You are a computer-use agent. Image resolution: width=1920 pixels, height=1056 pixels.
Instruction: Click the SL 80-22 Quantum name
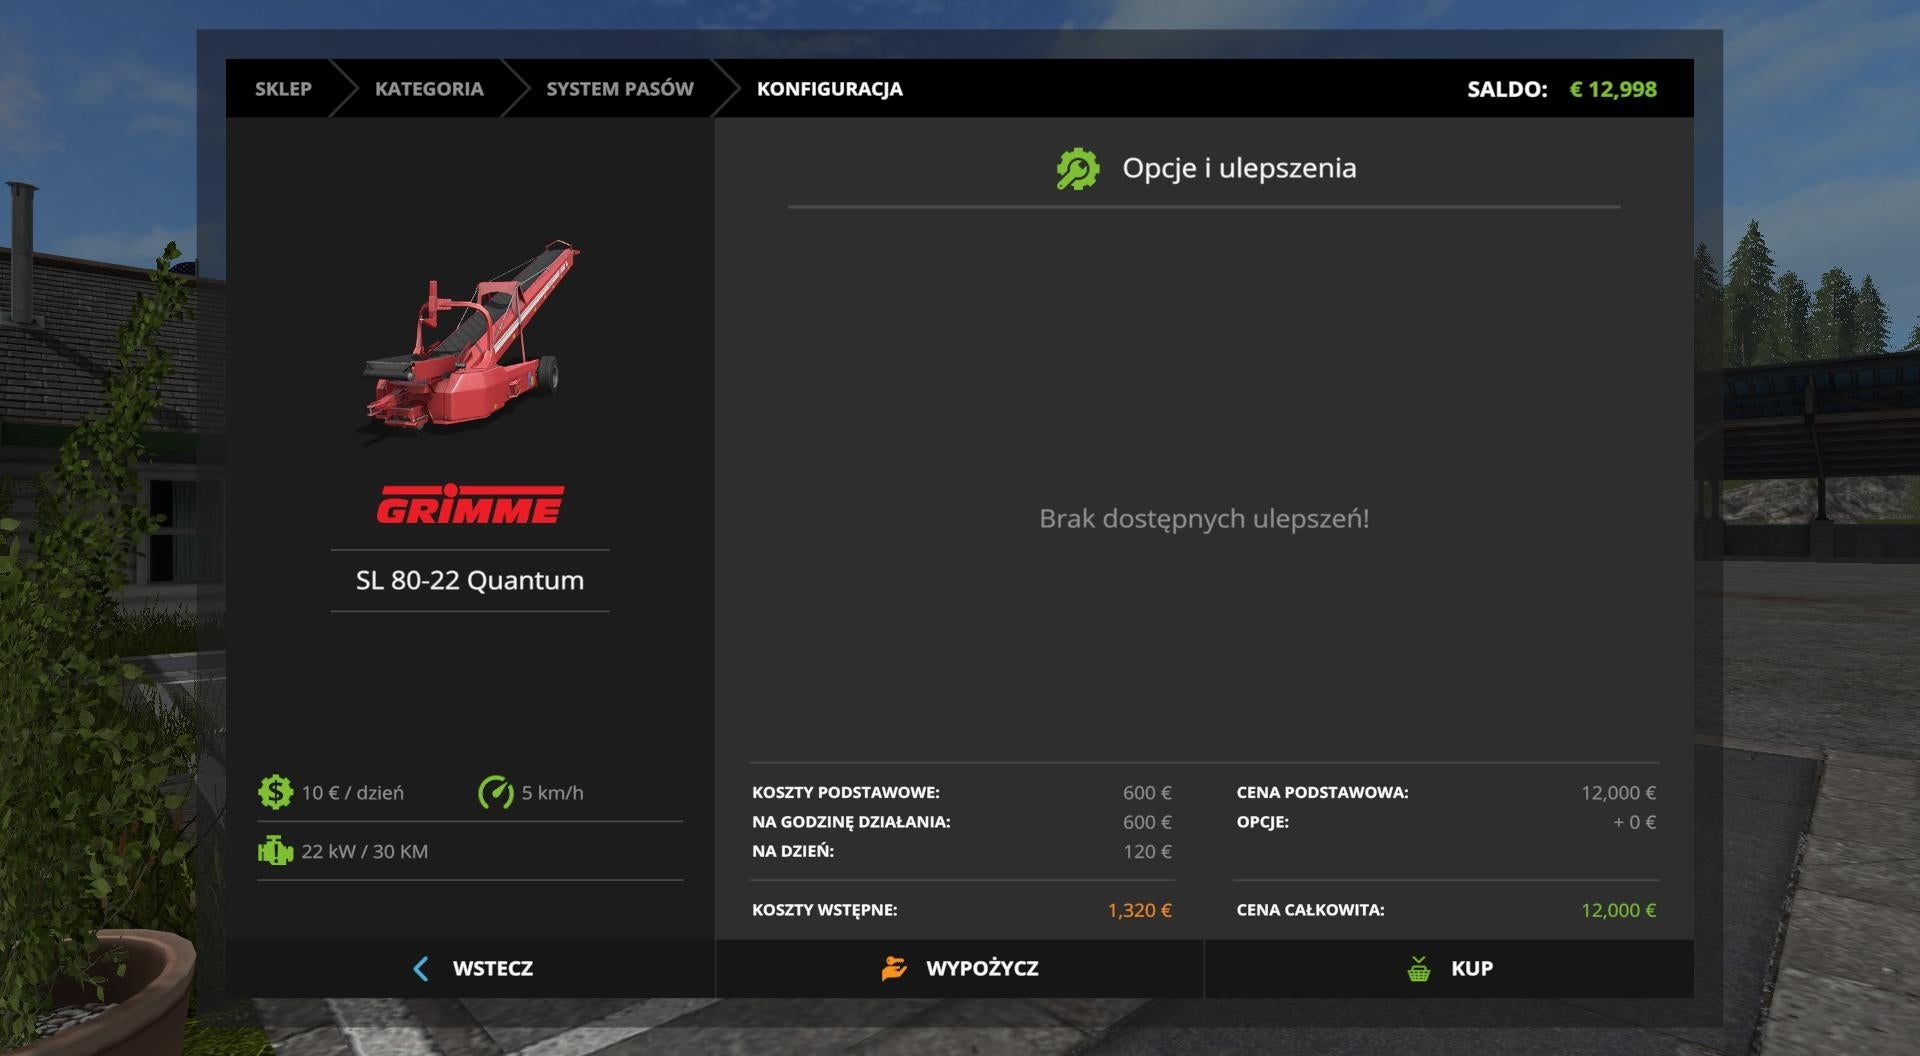point(470,580)
